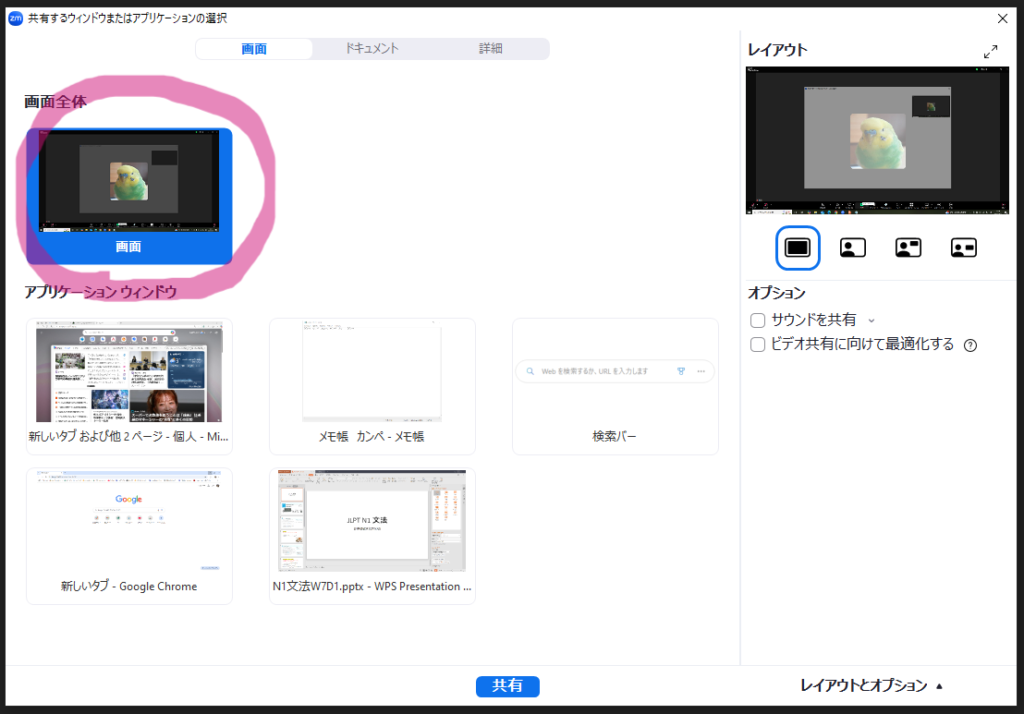1024x714 pixels.
Task: Pick the メモ帳 カンペ window thumbnail
Action: click(372, 385)
